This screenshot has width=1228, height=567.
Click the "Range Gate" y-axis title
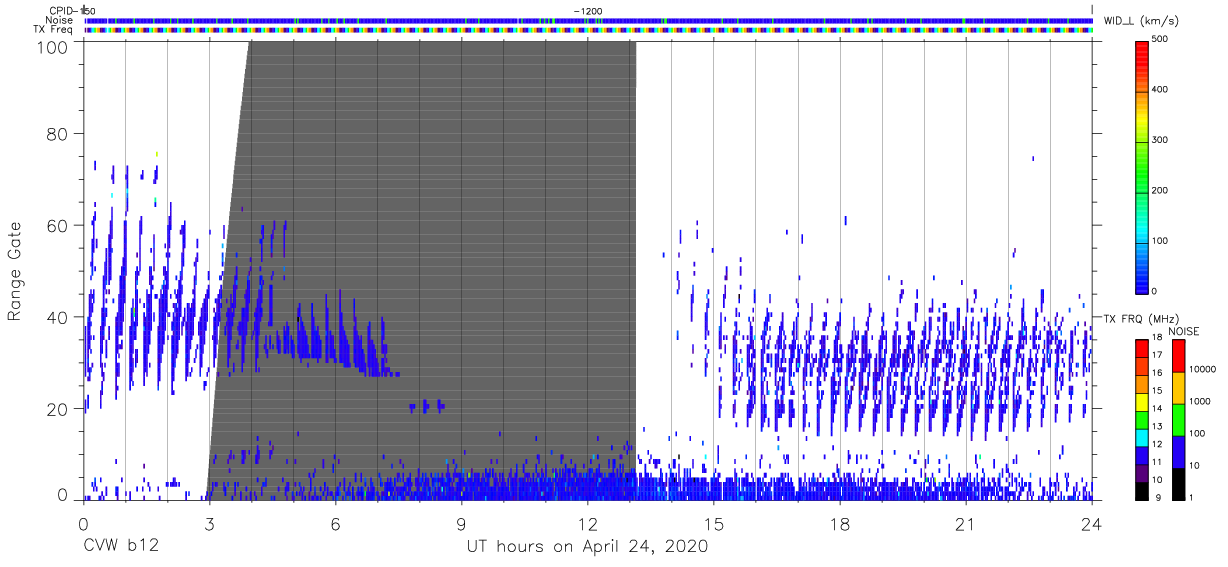click(x=15, y=270)
